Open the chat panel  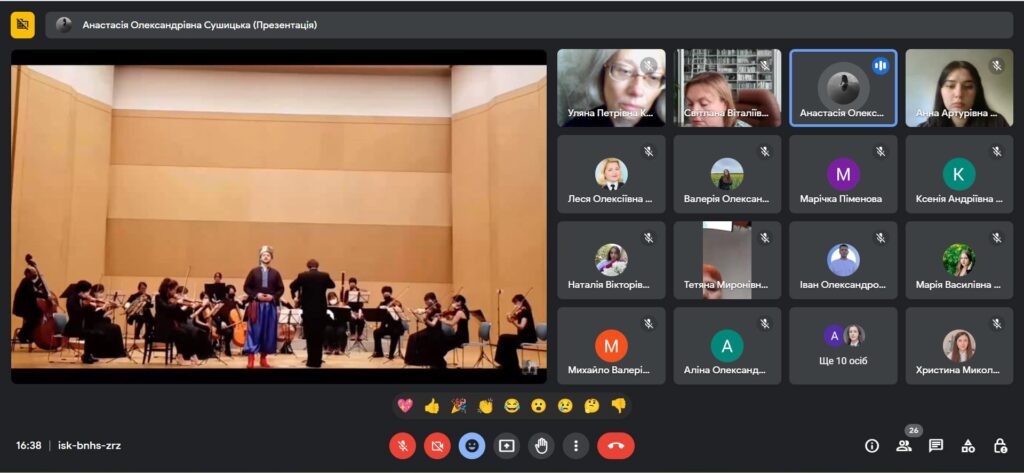(x=936, y=446)
